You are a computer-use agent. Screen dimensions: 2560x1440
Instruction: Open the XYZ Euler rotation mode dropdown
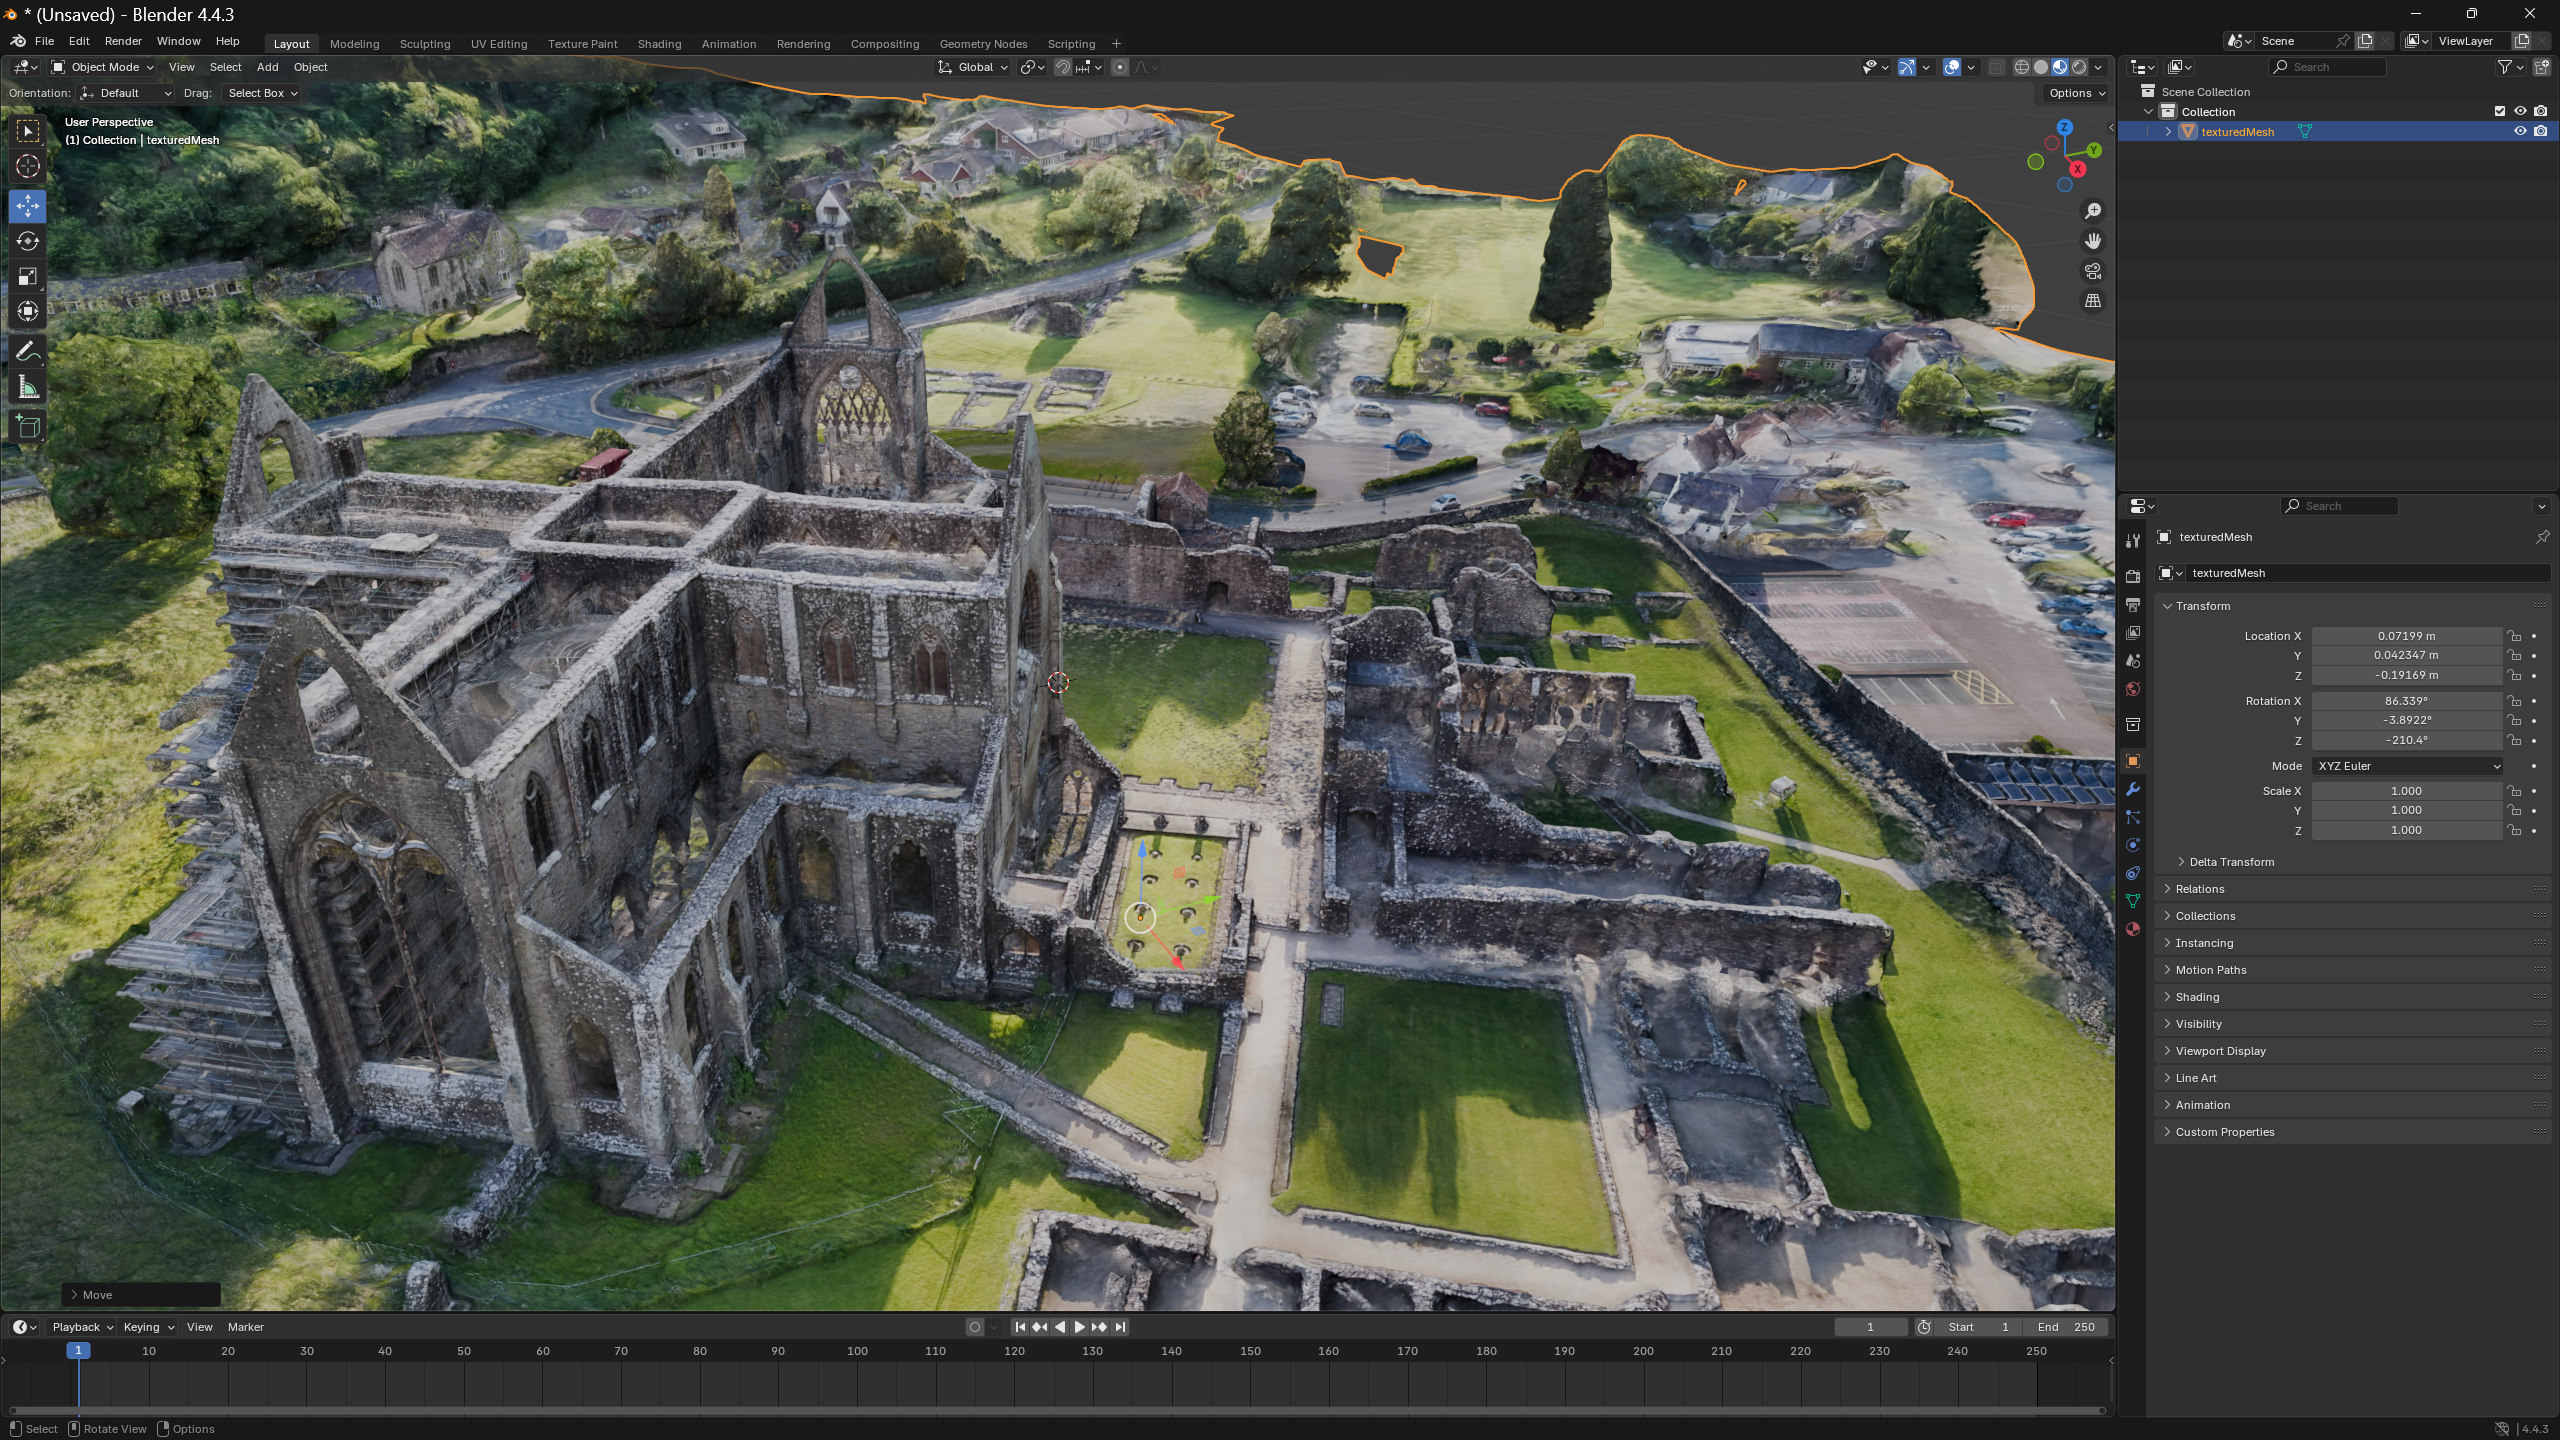[2408, 766]
